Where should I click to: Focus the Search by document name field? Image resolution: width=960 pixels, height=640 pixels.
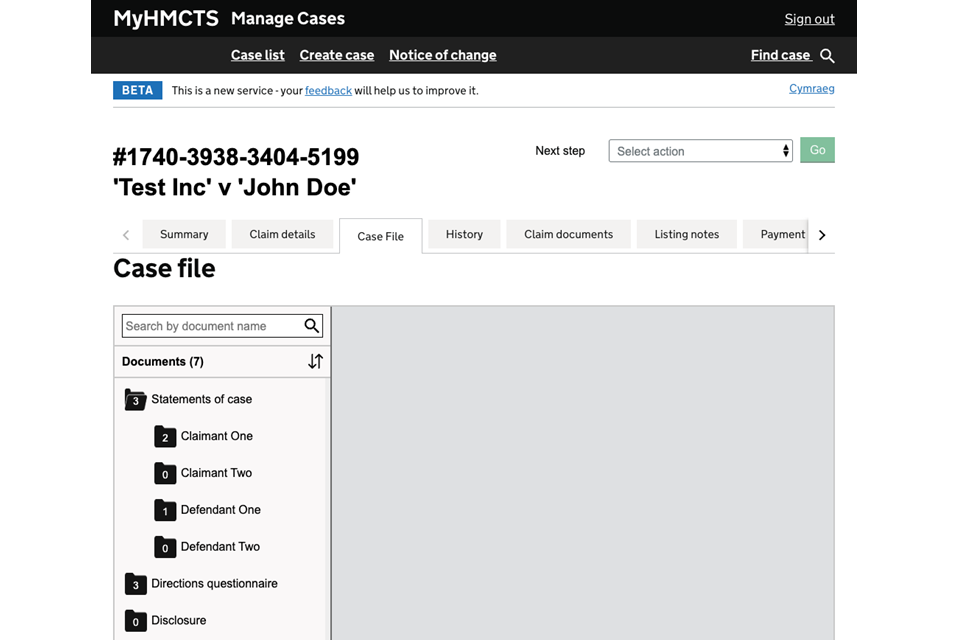pos(210,326)
